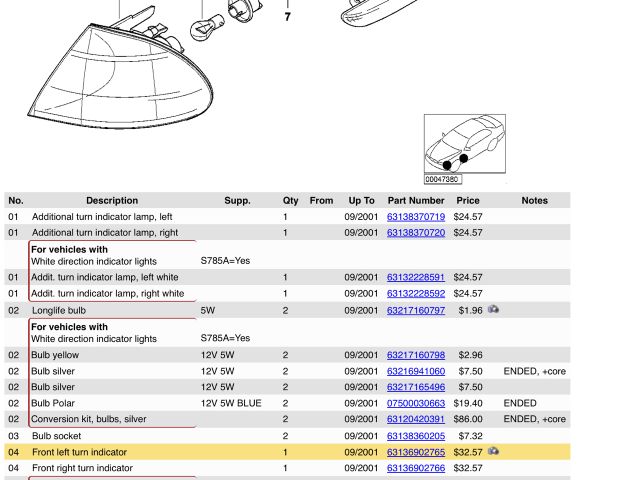640x480 pixels.
Task: Open Bulb Polar part 07500030663
Action: 415,403
